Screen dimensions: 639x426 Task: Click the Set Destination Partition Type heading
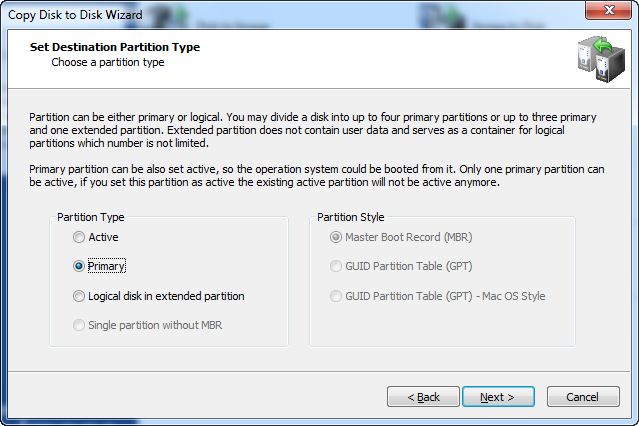coord(115,47)
